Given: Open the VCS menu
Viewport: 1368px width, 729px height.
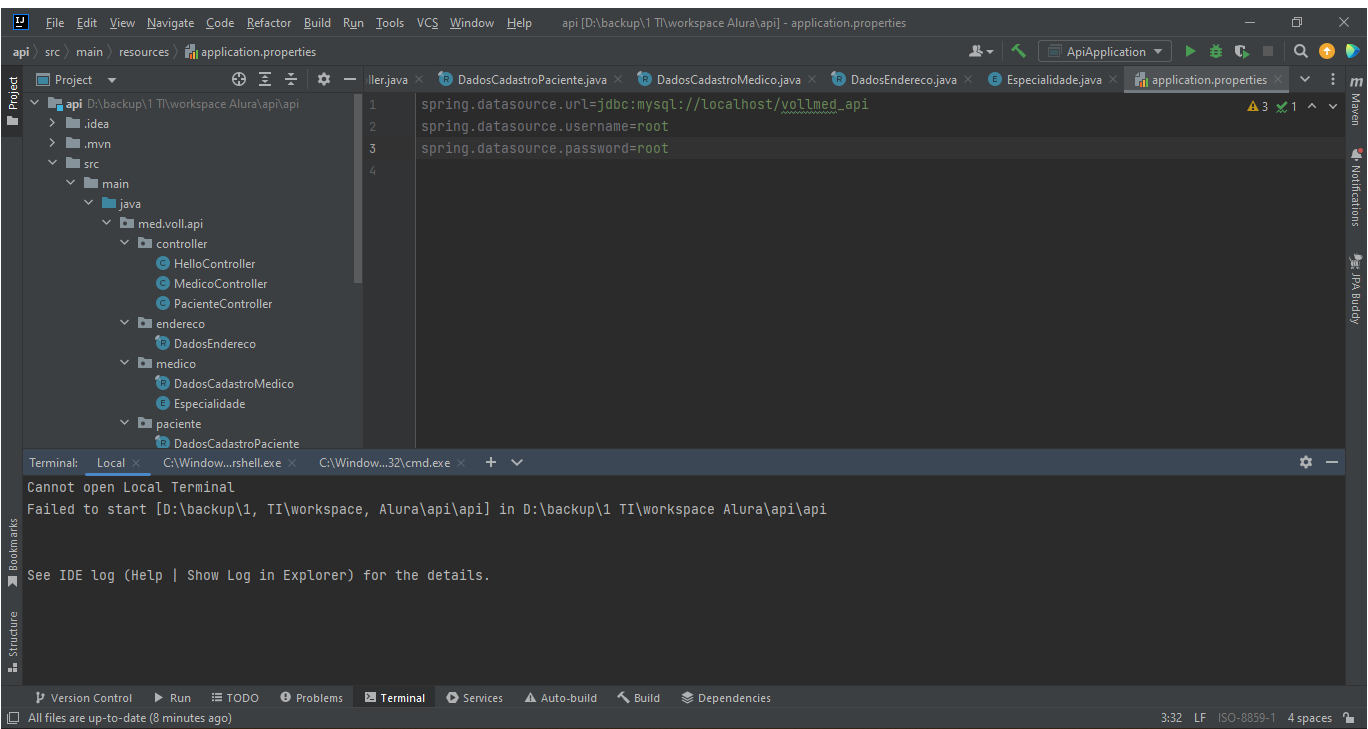Looking at the screenshot, I should coord(427,22).
